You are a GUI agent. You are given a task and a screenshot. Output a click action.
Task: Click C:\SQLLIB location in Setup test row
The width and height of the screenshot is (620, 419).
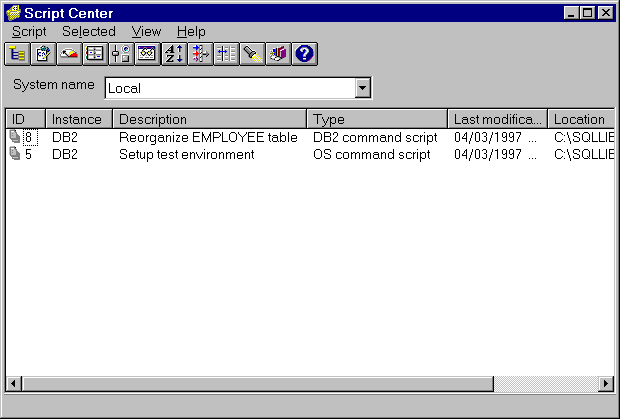click(584, 154)
